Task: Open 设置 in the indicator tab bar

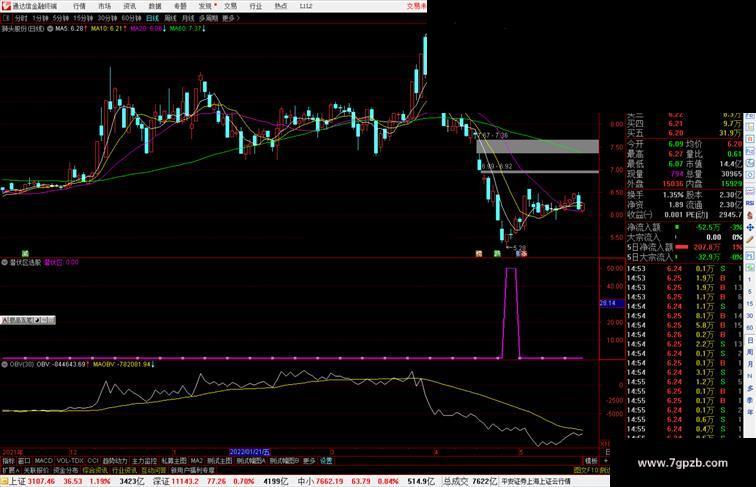Action: click(326, 461)
